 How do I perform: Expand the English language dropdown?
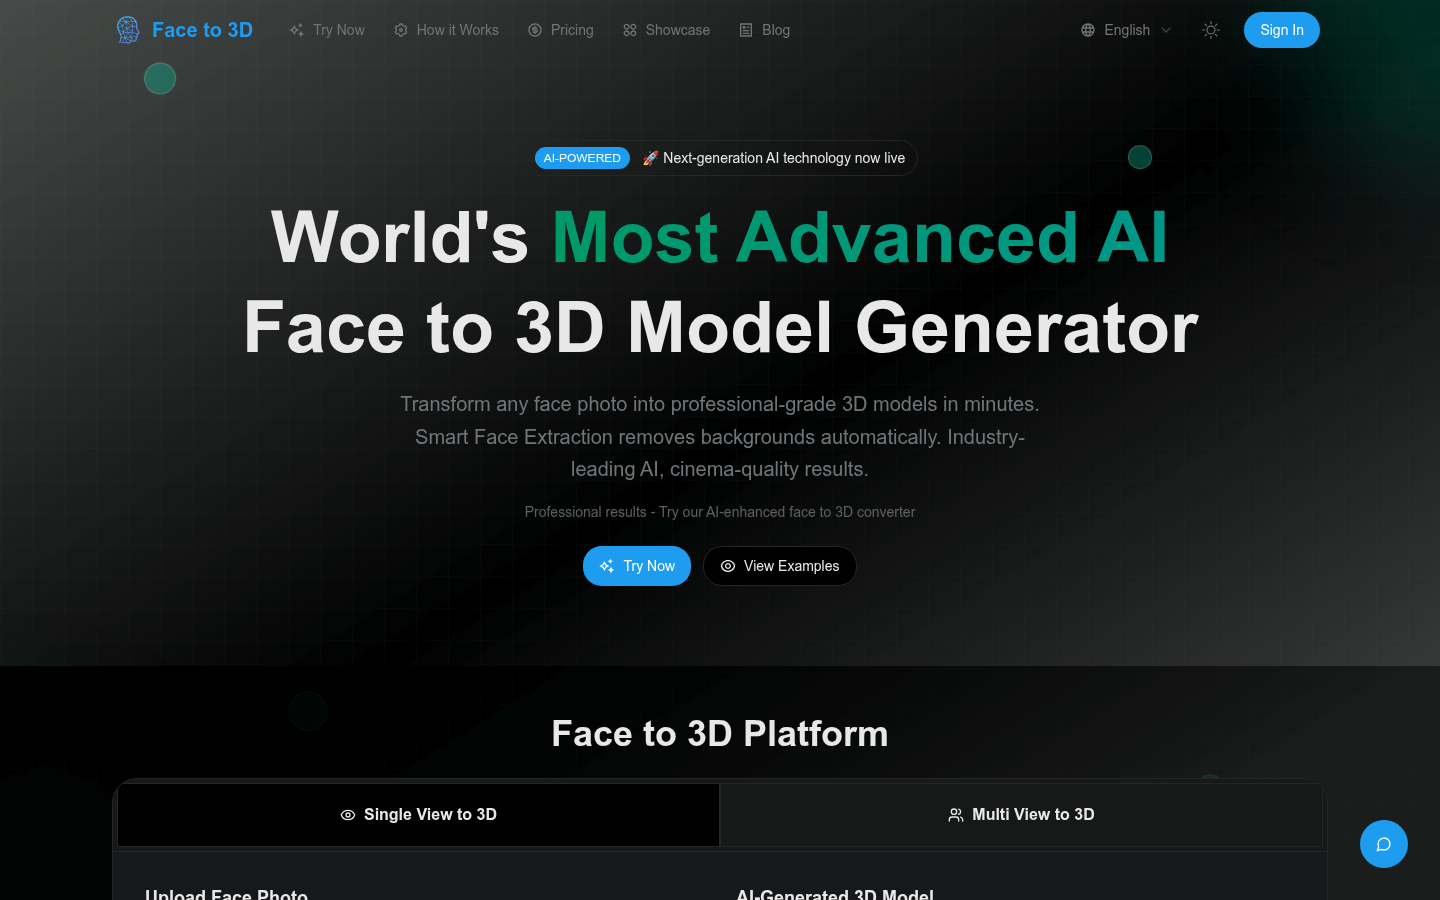point(1127,30)
